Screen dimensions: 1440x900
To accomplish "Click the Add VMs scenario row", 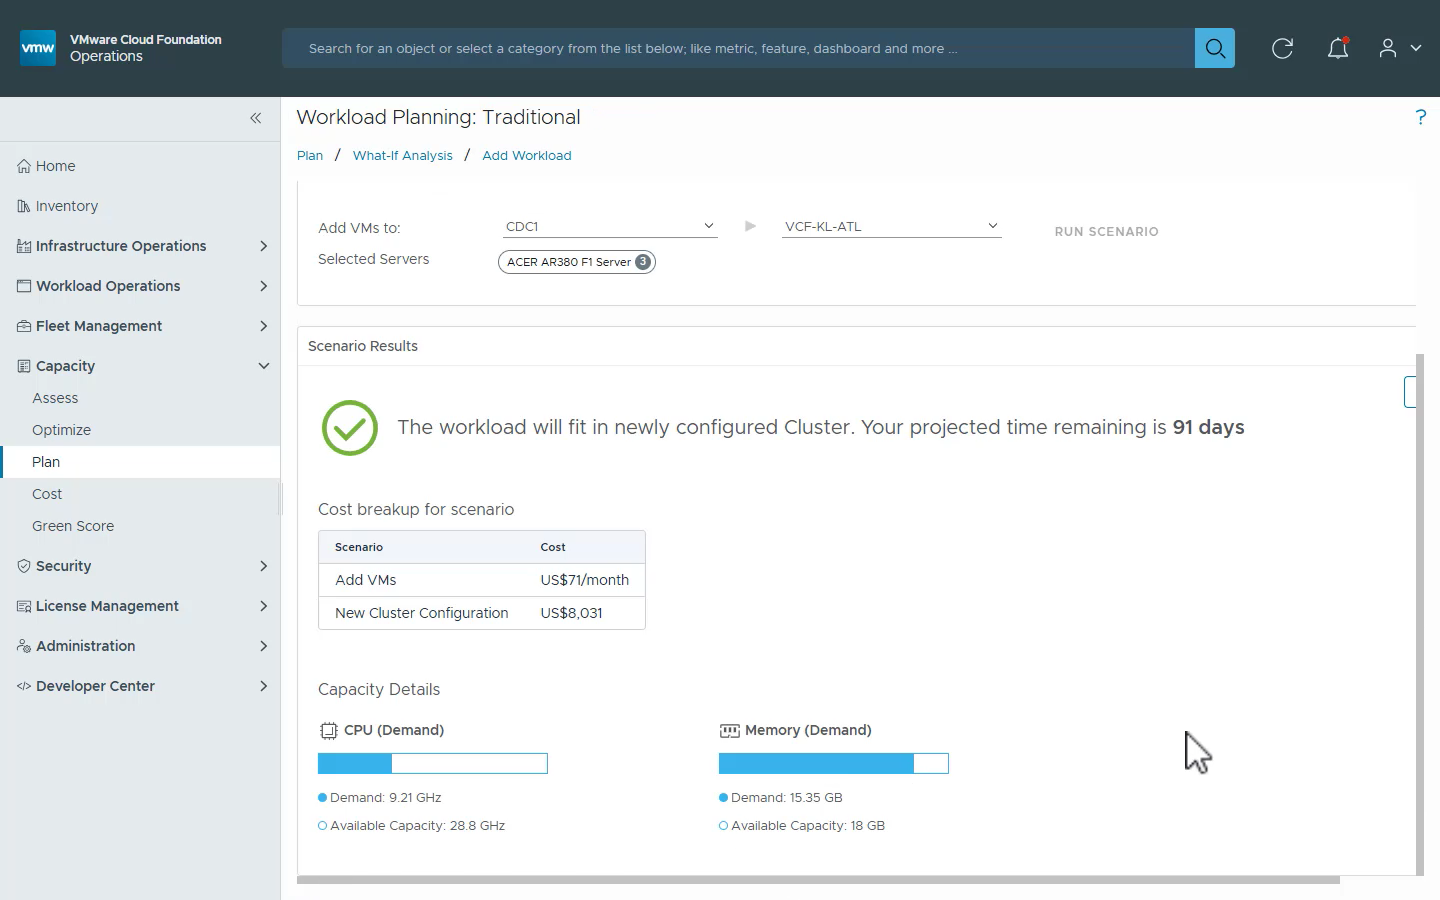I will [482, 580].
